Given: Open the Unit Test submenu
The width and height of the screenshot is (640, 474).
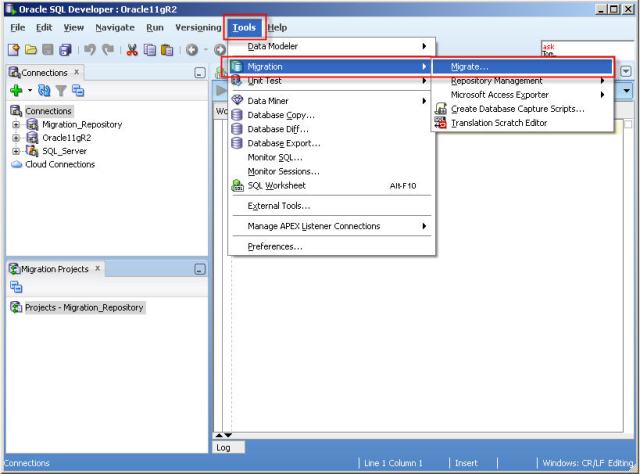Looking at the screenshot, I should [331, 81].
